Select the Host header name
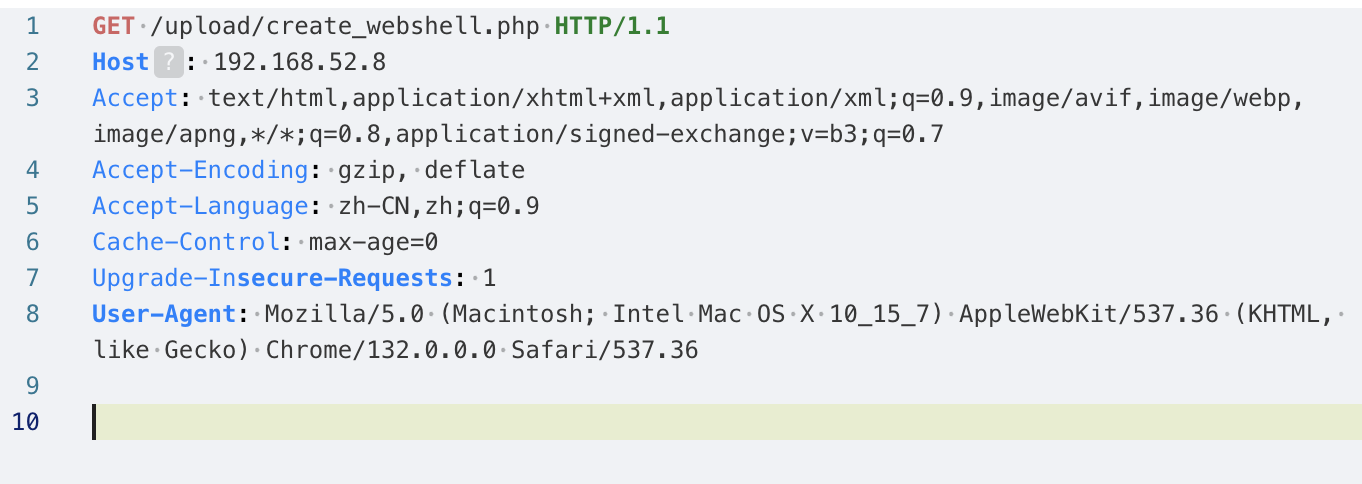Image resolution: width=1362 pixels, height=484 pixels. pyautogui.click(x=120, y=62)
